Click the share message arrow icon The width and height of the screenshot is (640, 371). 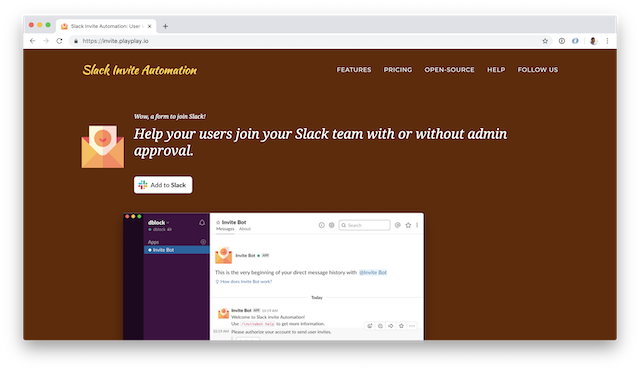(x=391, y=326)
